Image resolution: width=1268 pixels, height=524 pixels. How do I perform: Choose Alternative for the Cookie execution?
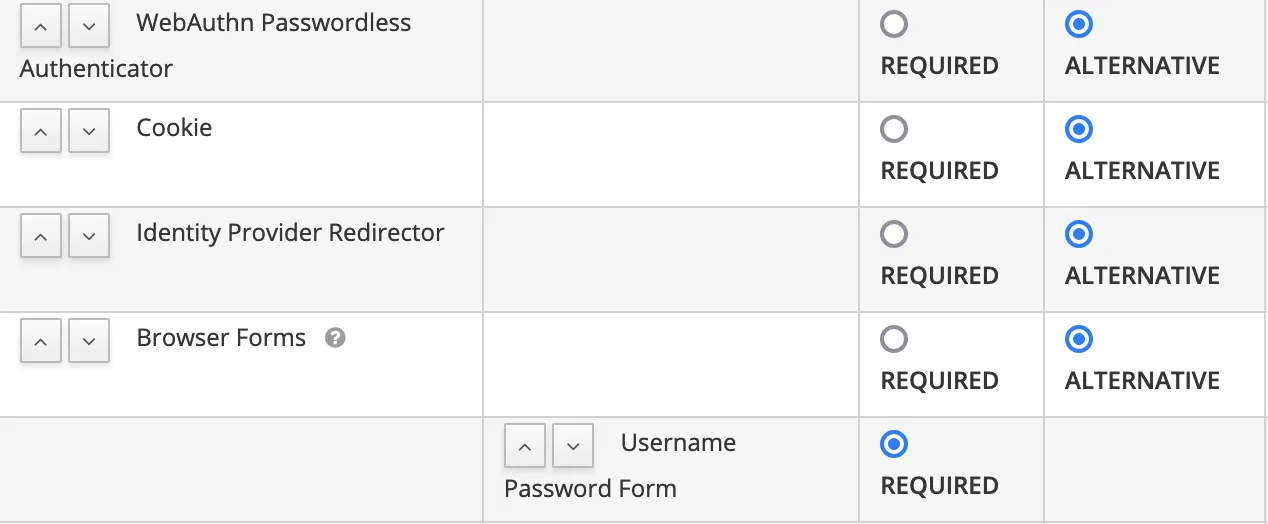(x=1079, y=129)
